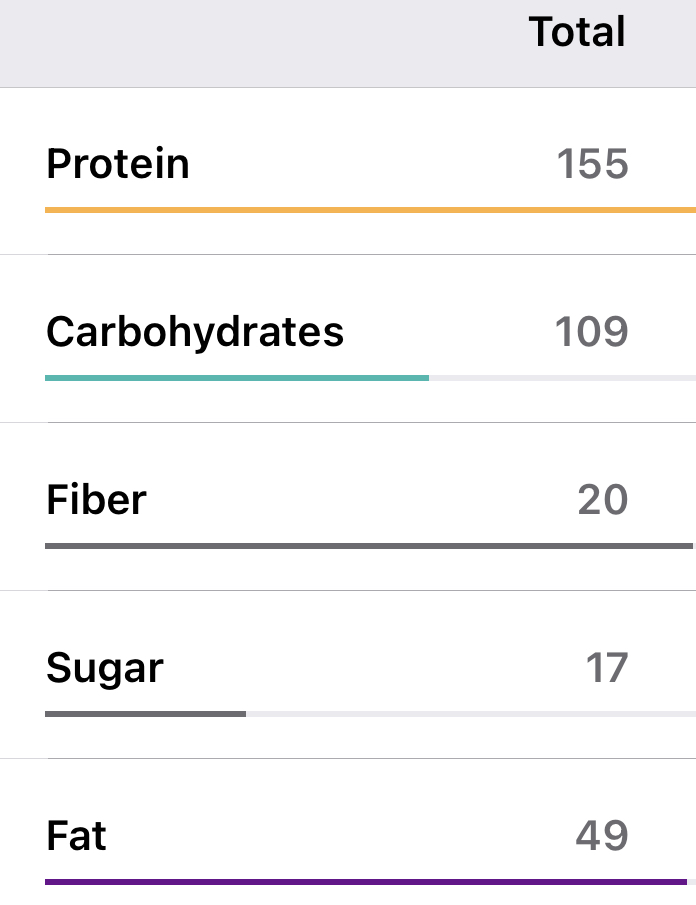Open the Sugar nutrient row label
696x905 pixels.
(x=105, y=668)
